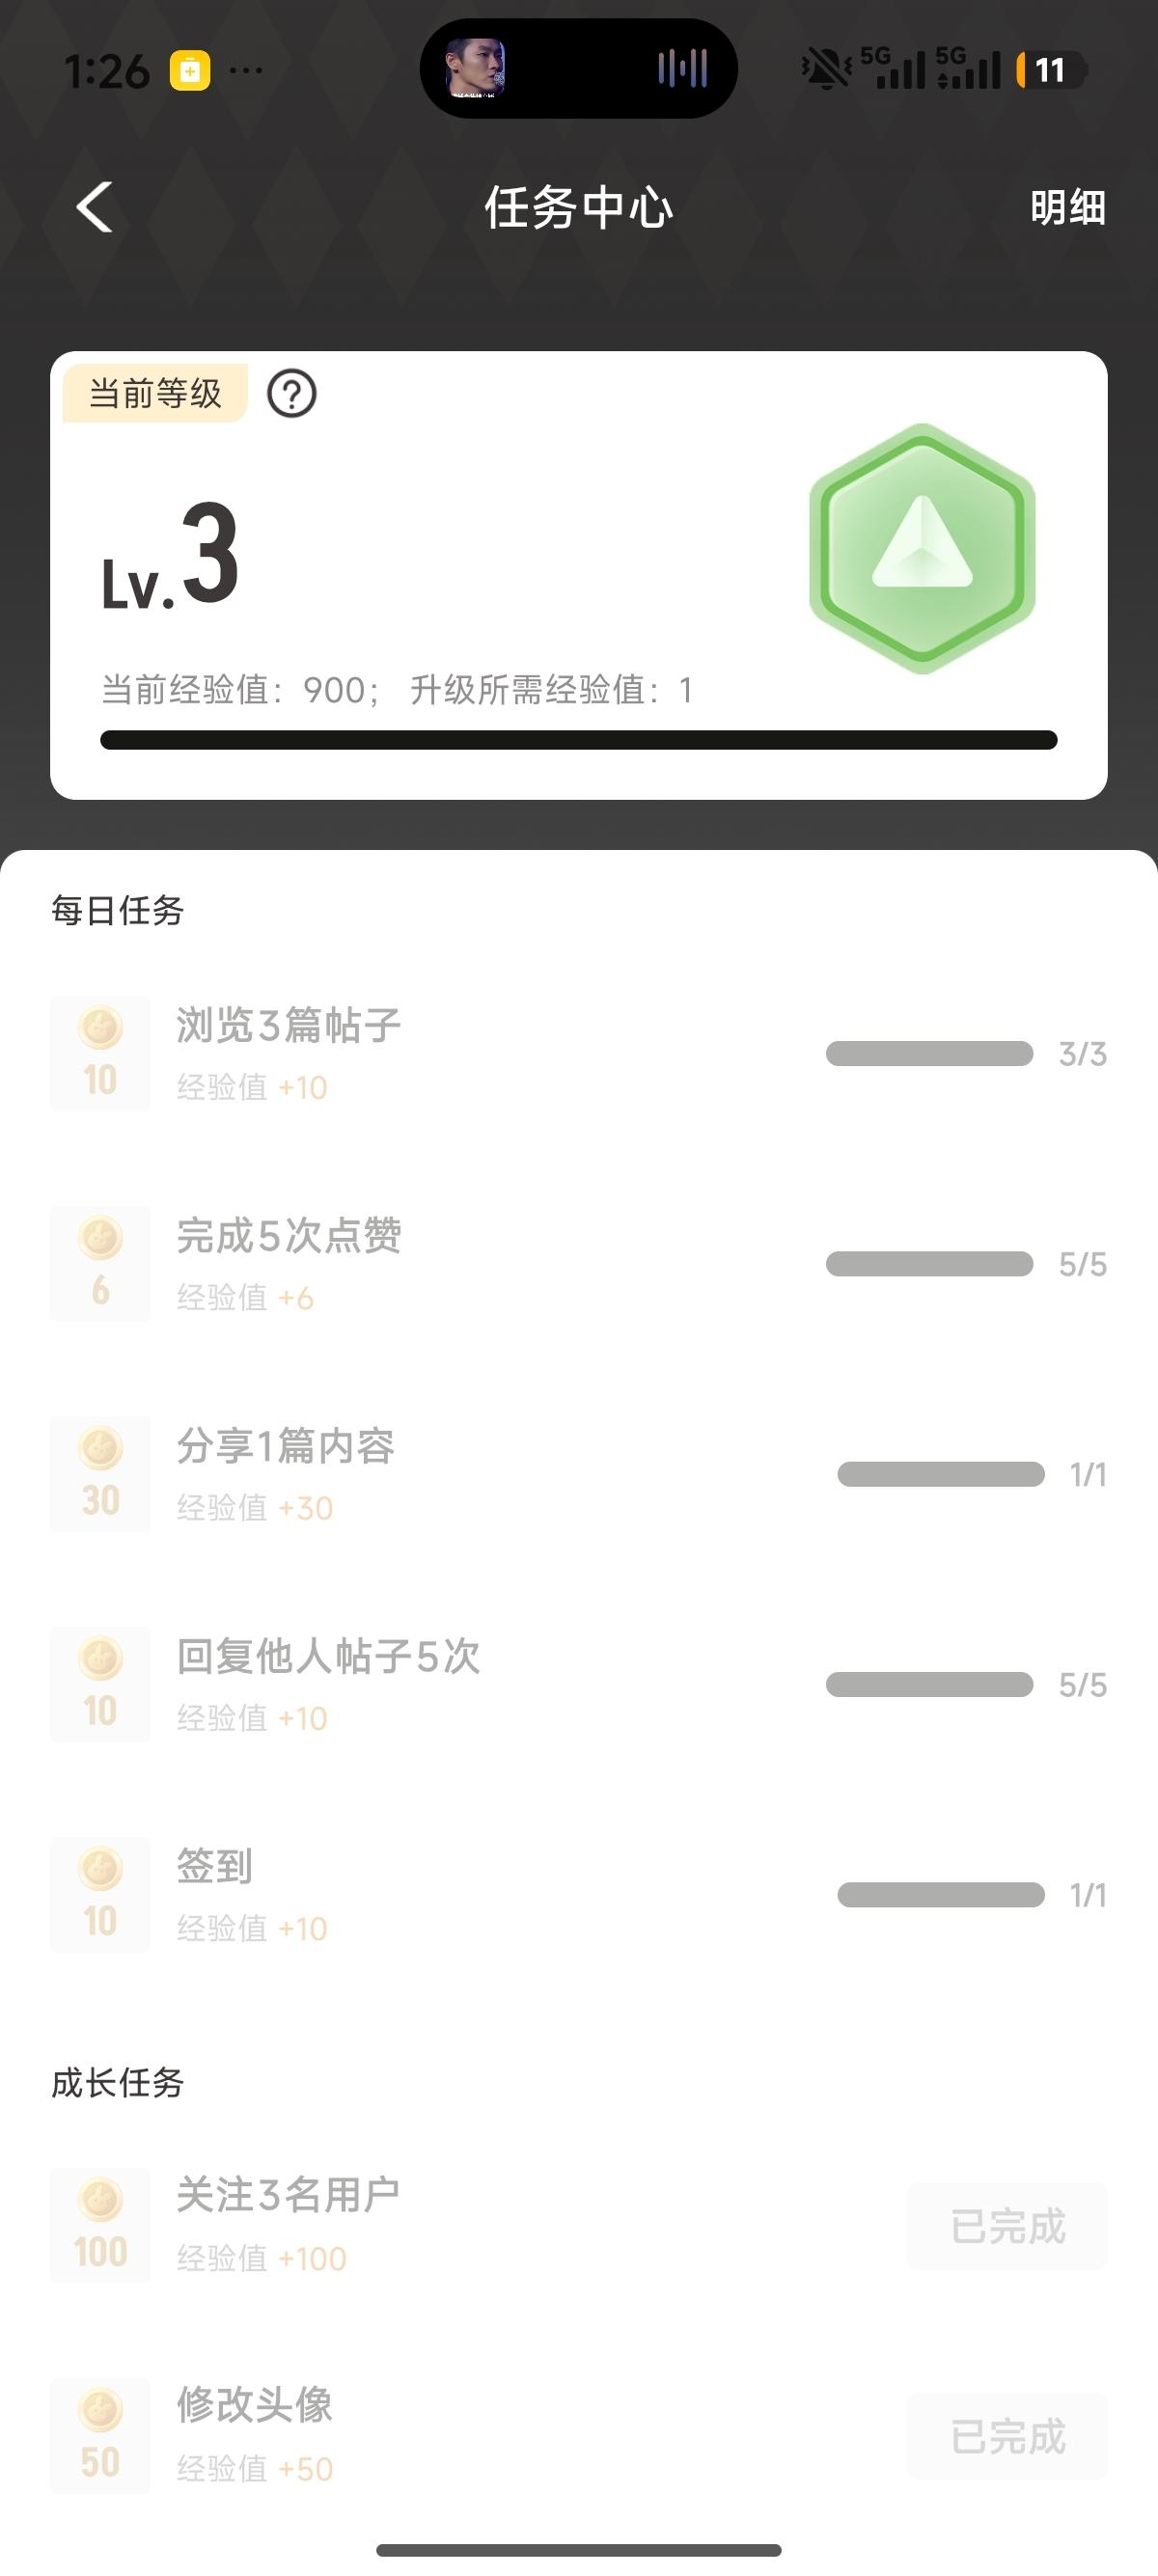Click 已完成 button for 关注3名用户

(x=1007, y=2226)
